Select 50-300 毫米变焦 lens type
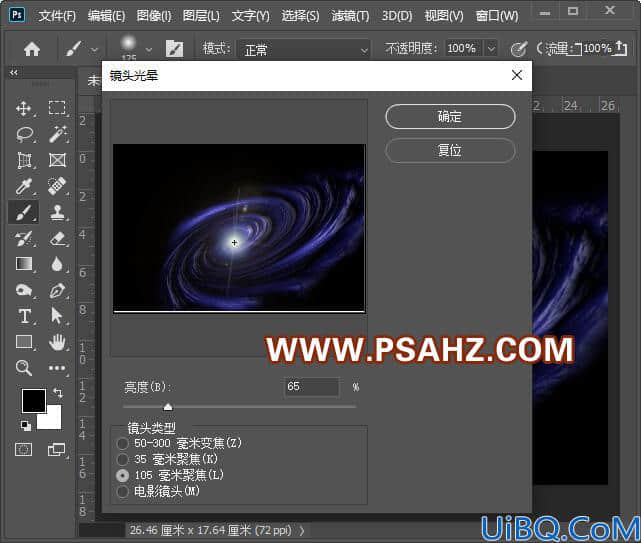The image size is (641, 543). (x=122, y=443)
